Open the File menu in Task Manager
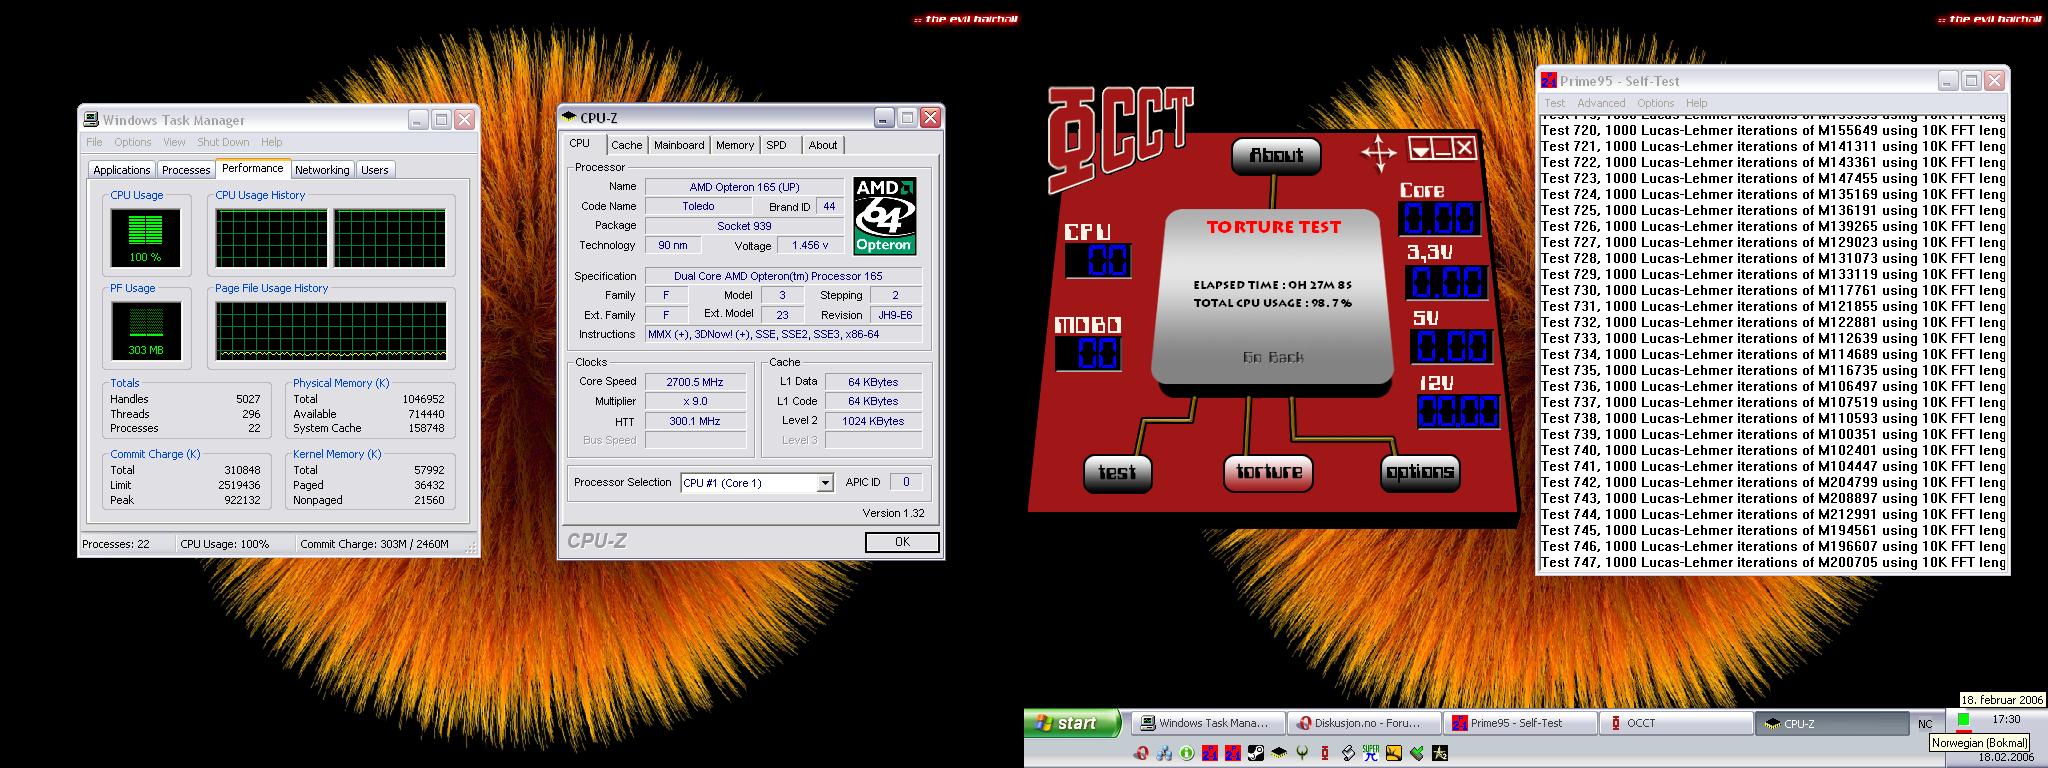This screenshot has height=768, width=2048. pos(94,142)
